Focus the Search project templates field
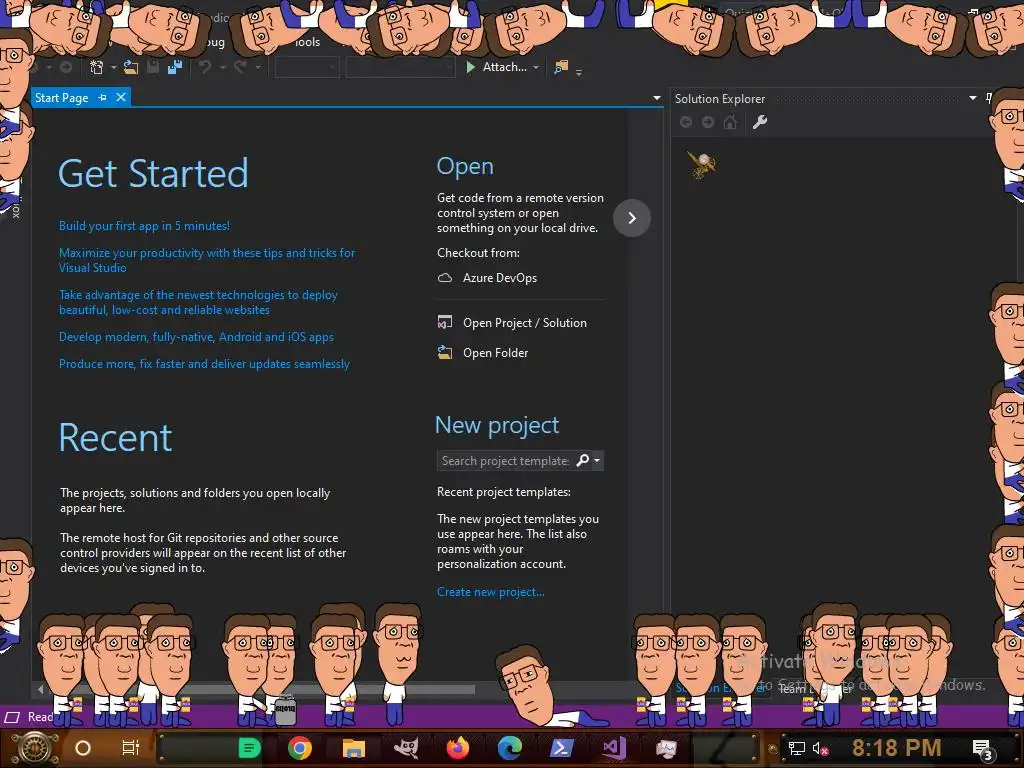Screen dimensions: 1024x768 pos(505,460)
